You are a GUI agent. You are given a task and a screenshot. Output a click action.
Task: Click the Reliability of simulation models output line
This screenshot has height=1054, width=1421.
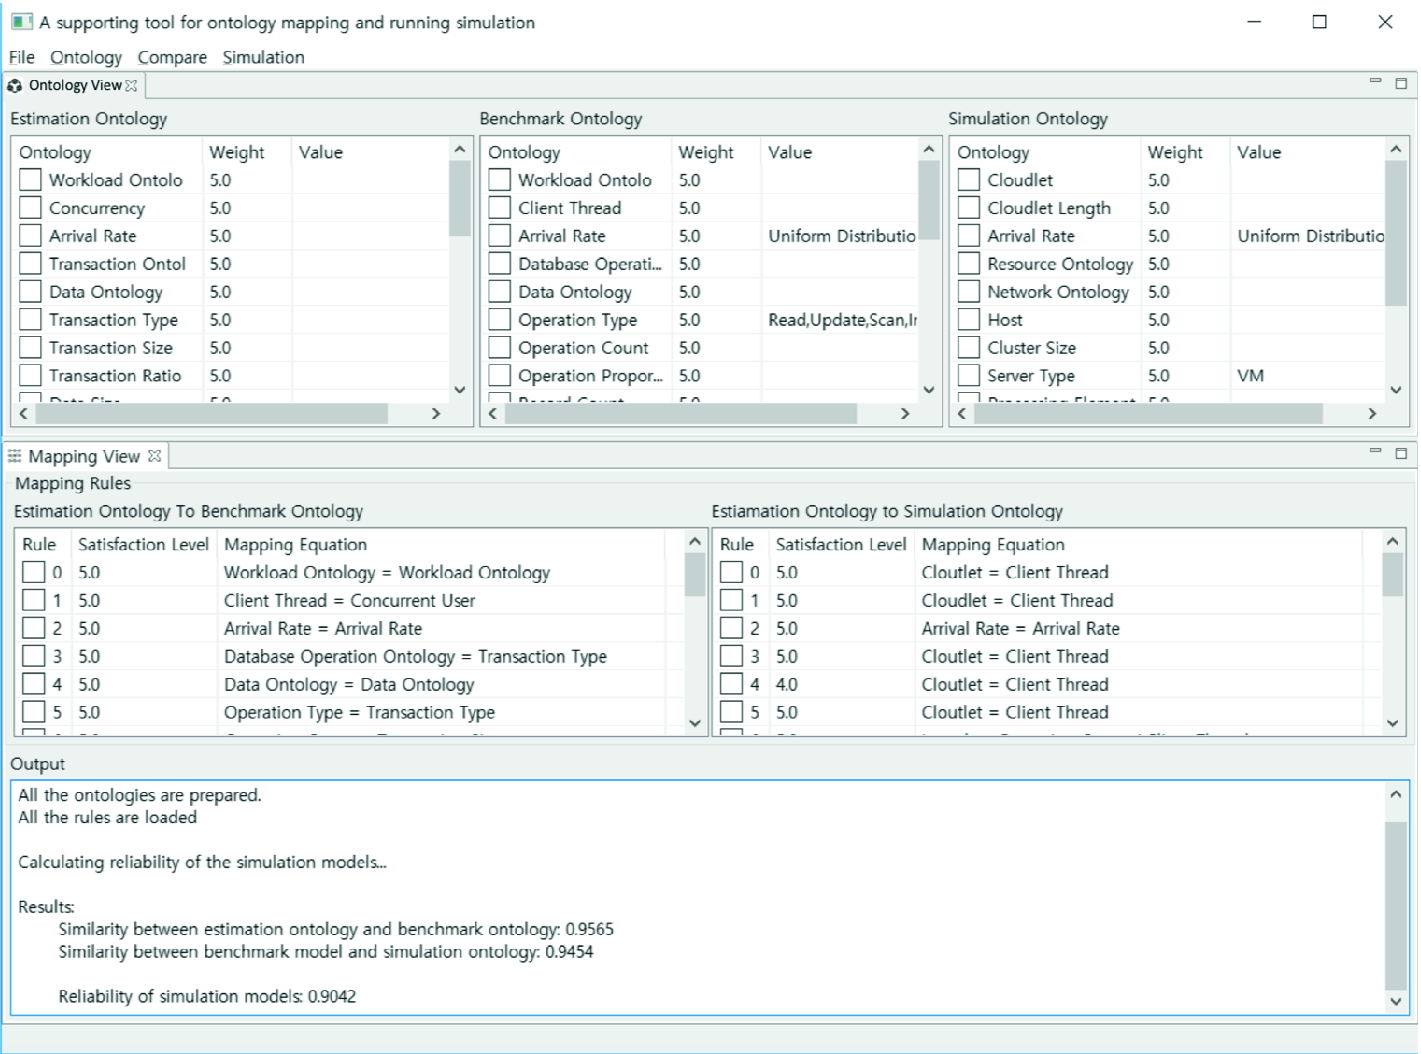tap(207, 996)
